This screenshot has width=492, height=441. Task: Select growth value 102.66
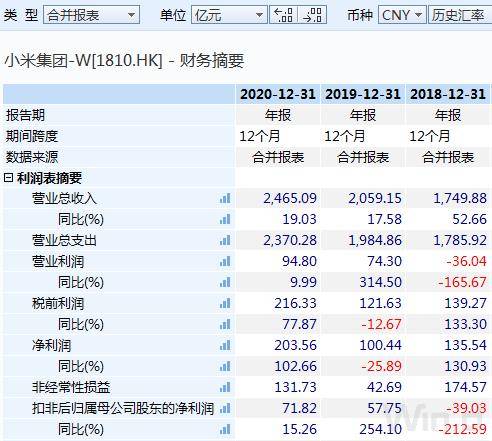(295, 366)
